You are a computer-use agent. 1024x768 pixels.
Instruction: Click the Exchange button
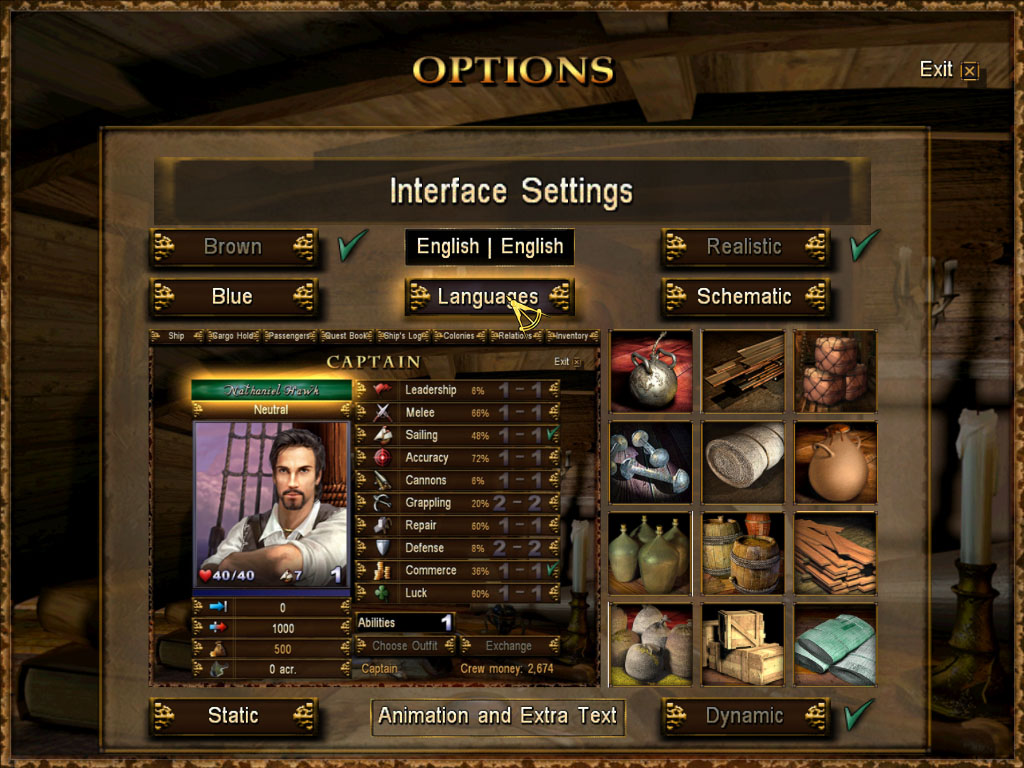(509, 646)
